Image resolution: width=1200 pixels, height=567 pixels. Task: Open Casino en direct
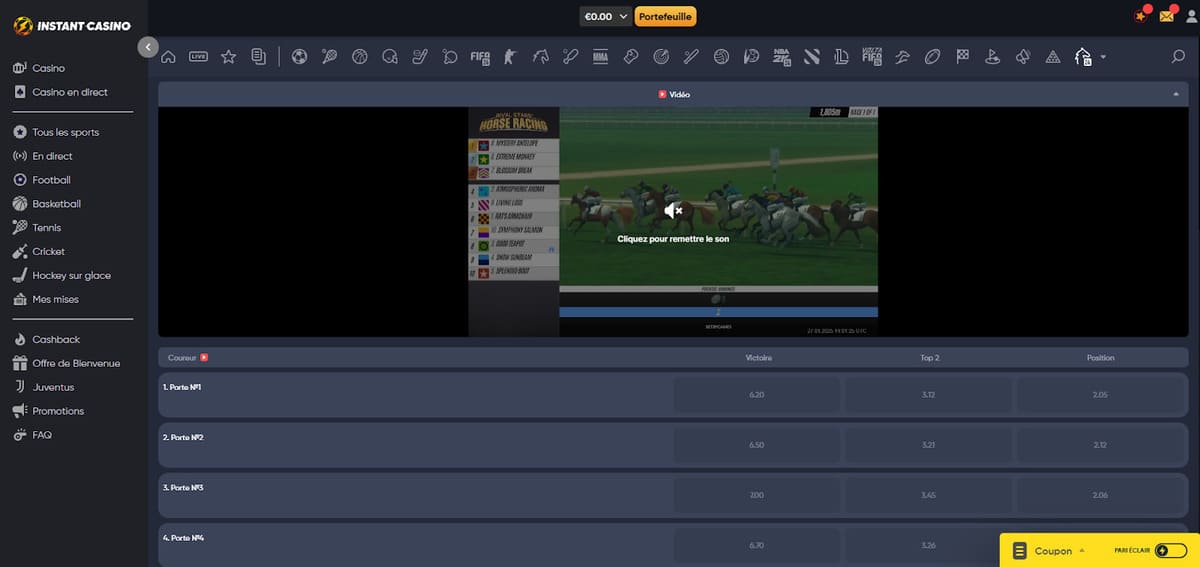(x=70, y=92)
